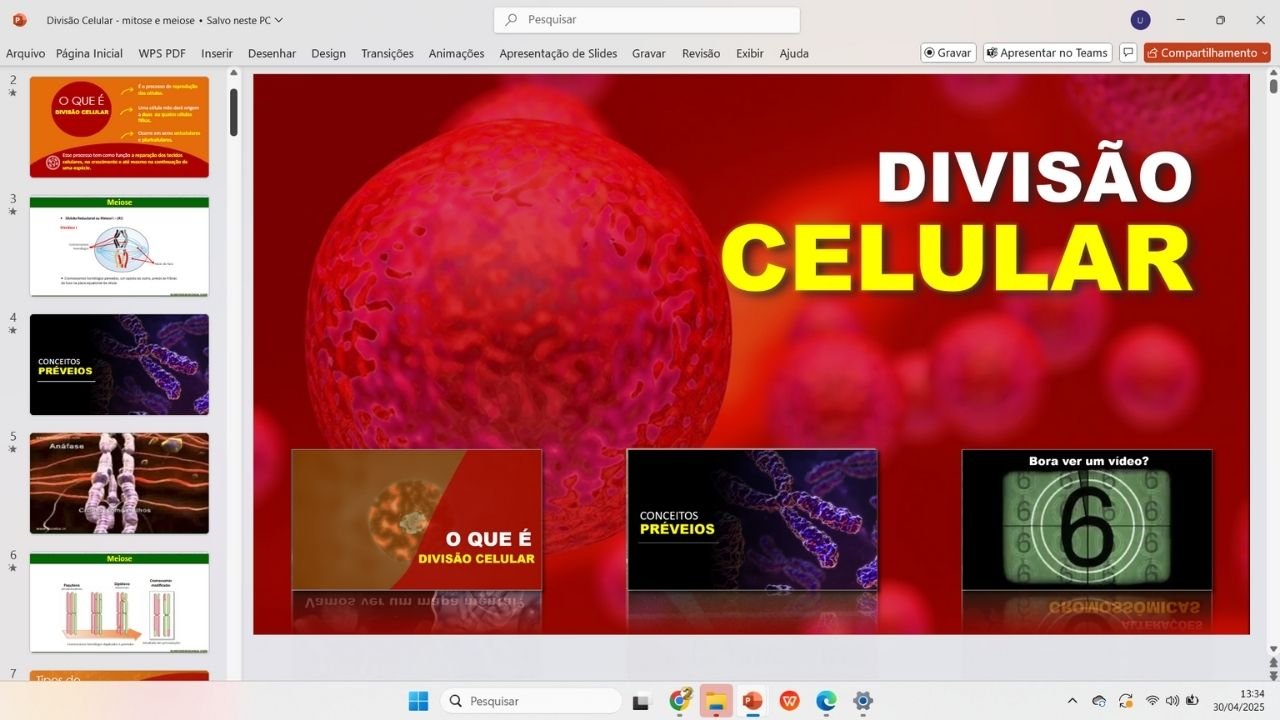This screenshot has width=1280, height=720.
Task: Click the Gravar record button at right
Action: (948, 53)
